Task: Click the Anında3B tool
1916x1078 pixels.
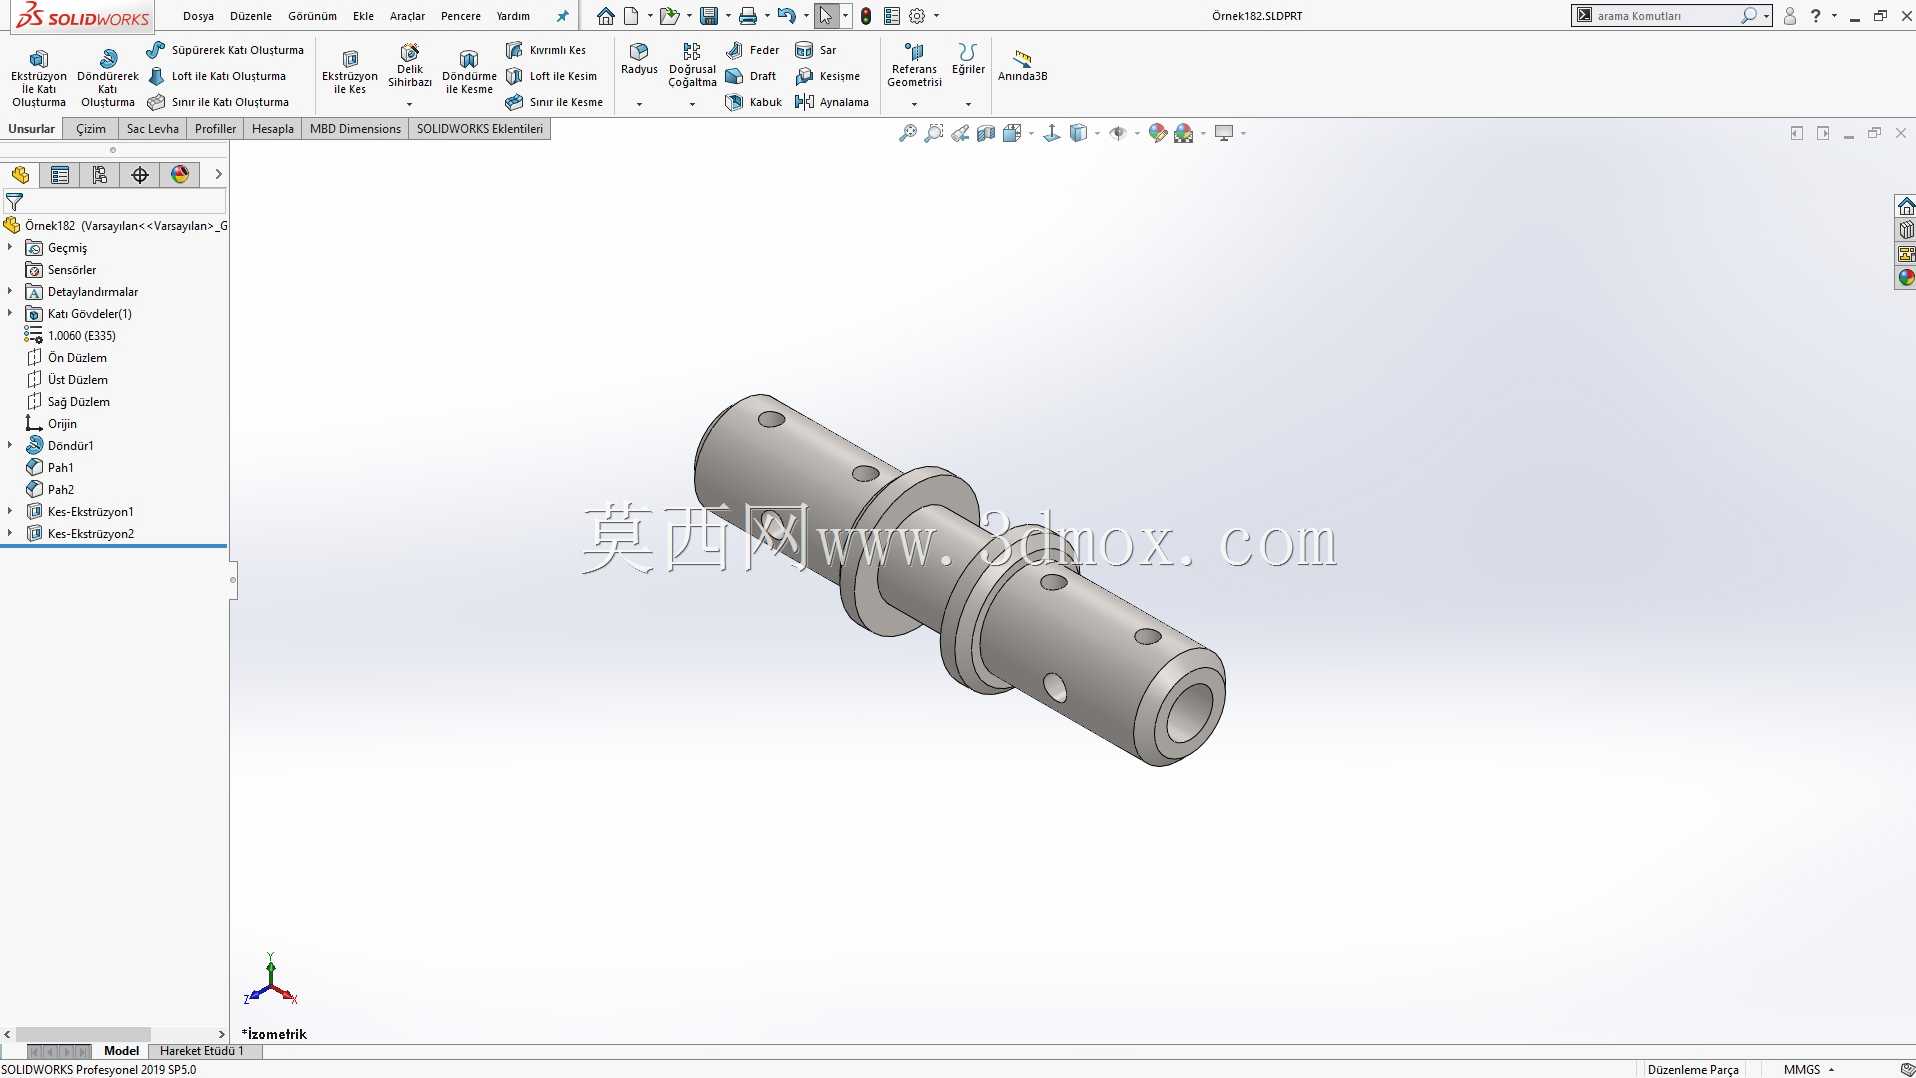Action: (1022, 66)
